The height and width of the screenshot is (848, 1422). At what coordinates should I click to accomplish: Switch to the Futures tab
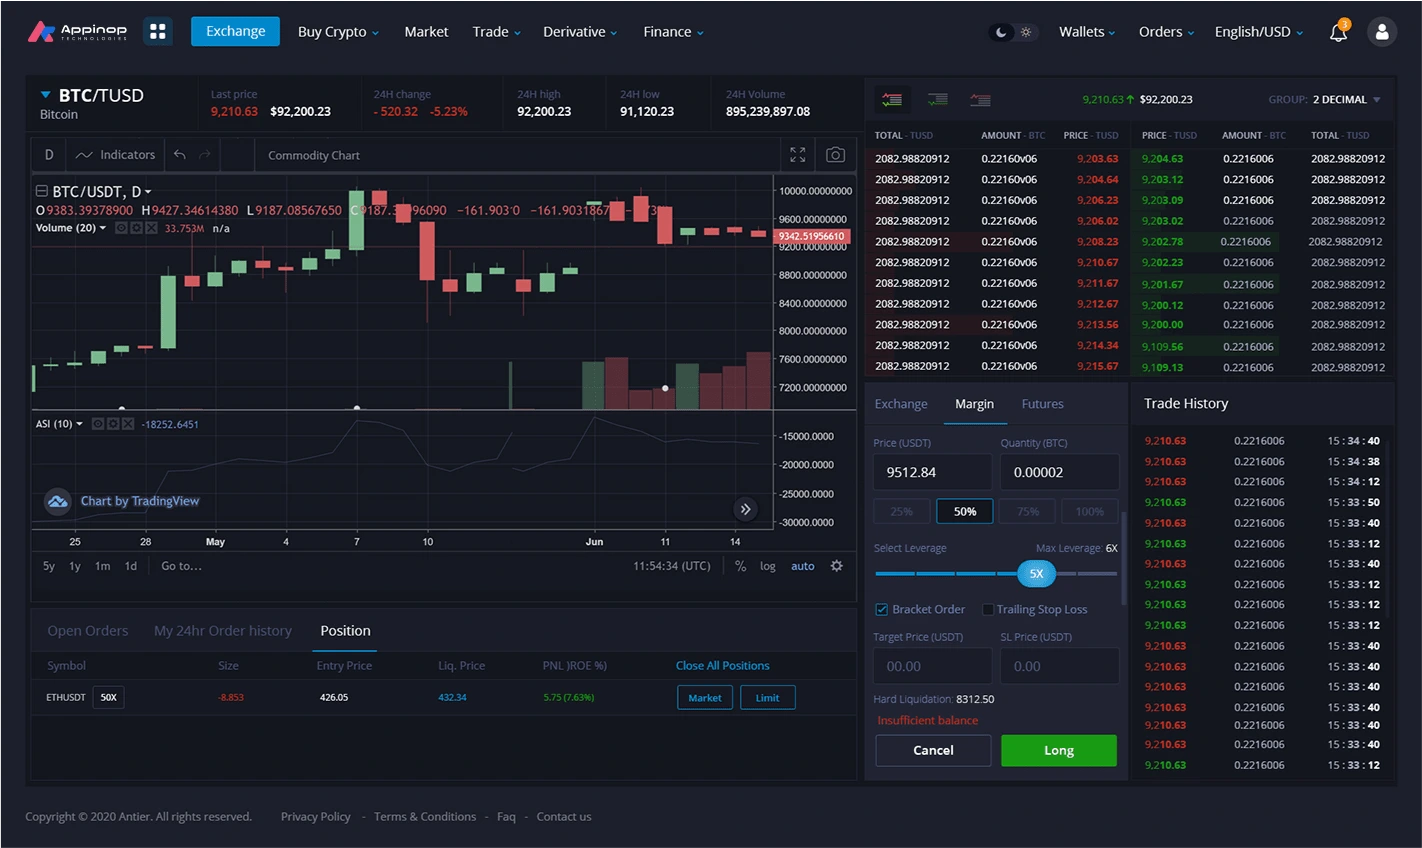1042,404
